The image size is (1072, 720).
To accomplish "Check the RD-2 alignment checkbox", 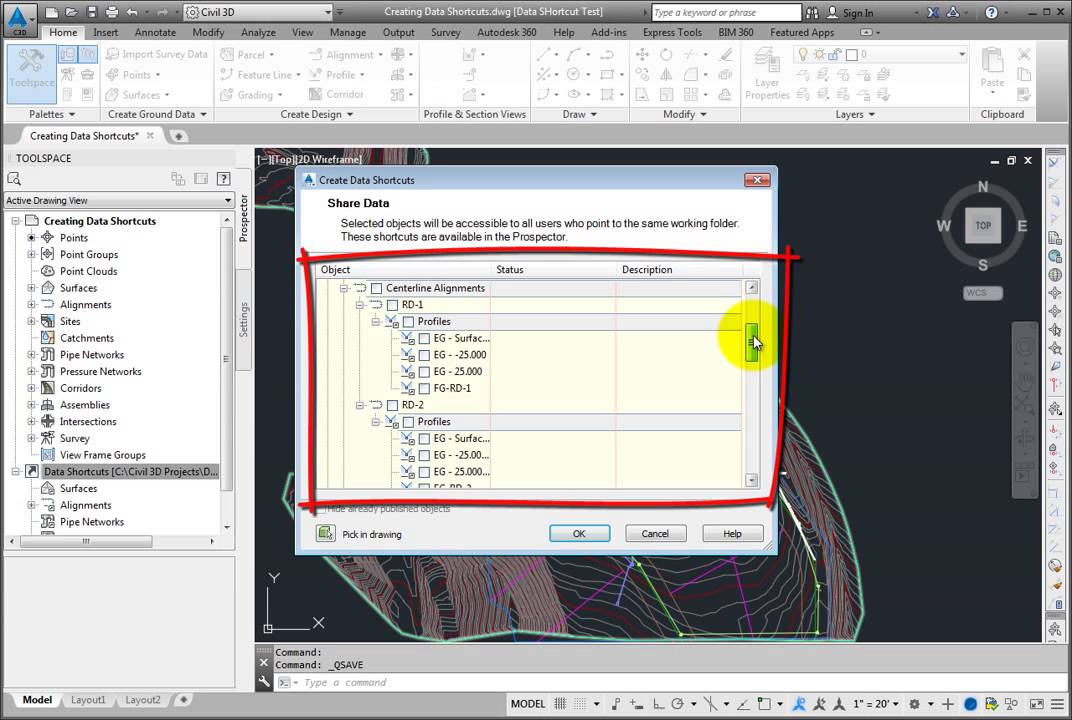I will tap(392, 405).
